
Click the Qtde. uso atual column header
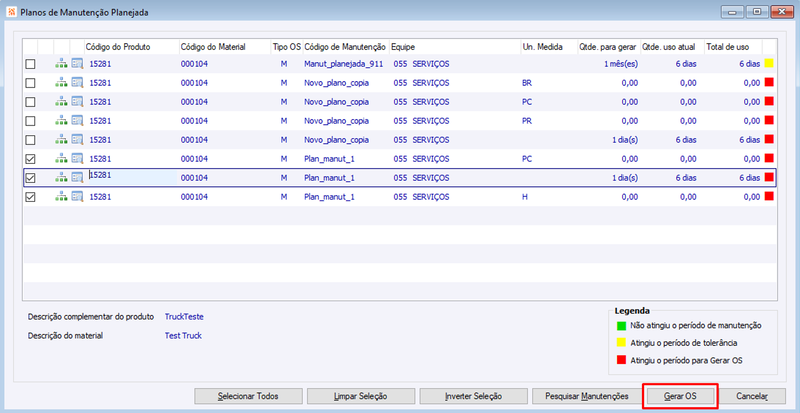(x=672, y=47)
